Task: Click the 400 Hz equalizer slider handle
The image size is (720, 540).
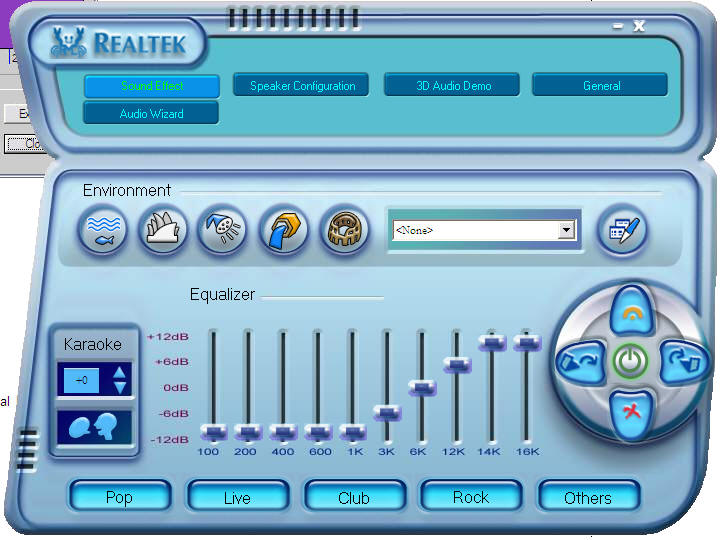Action: tap(283, 432)
